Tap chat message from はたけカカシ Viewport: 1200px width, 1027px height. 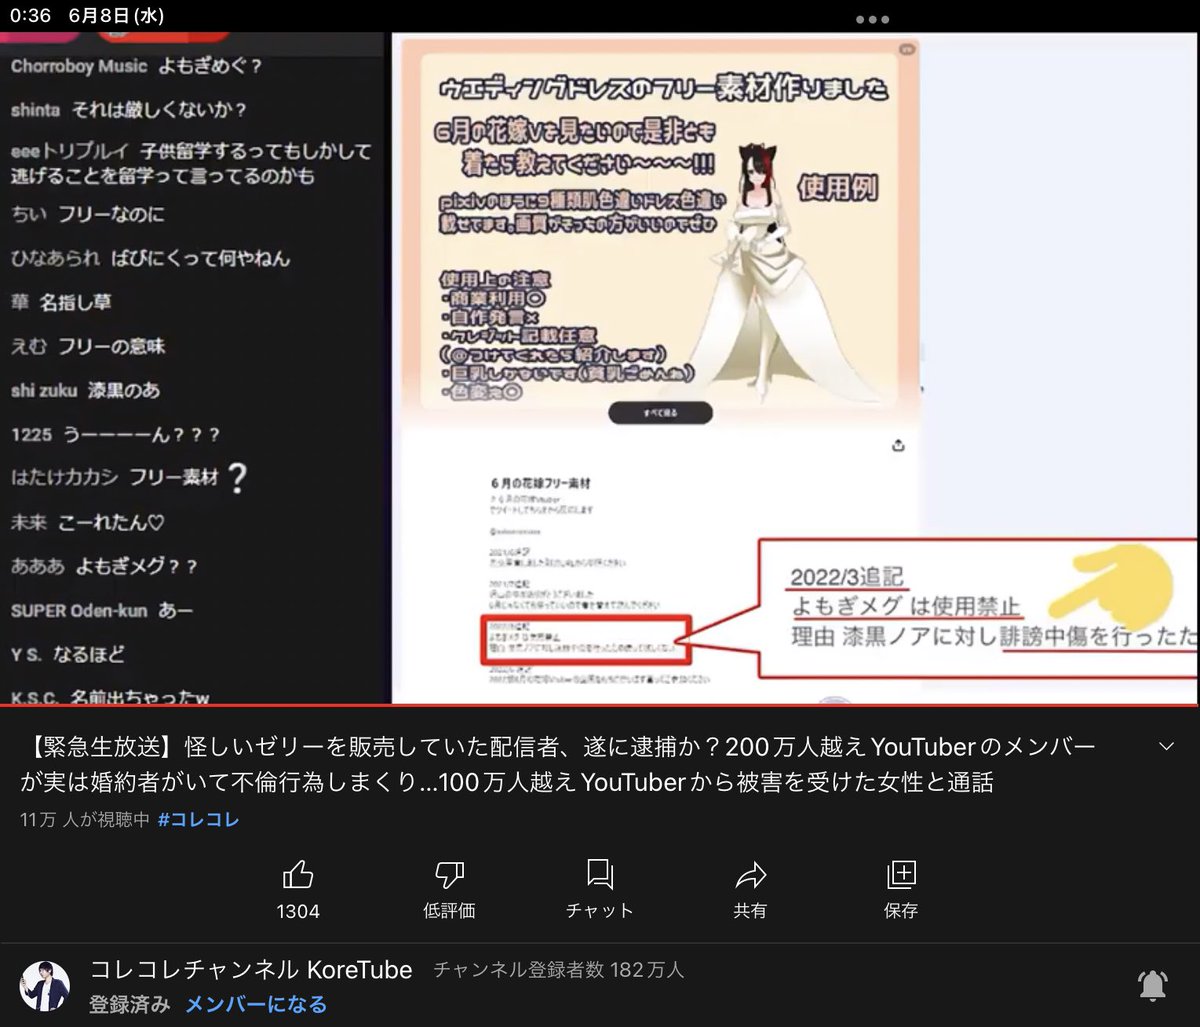(128, 478)
